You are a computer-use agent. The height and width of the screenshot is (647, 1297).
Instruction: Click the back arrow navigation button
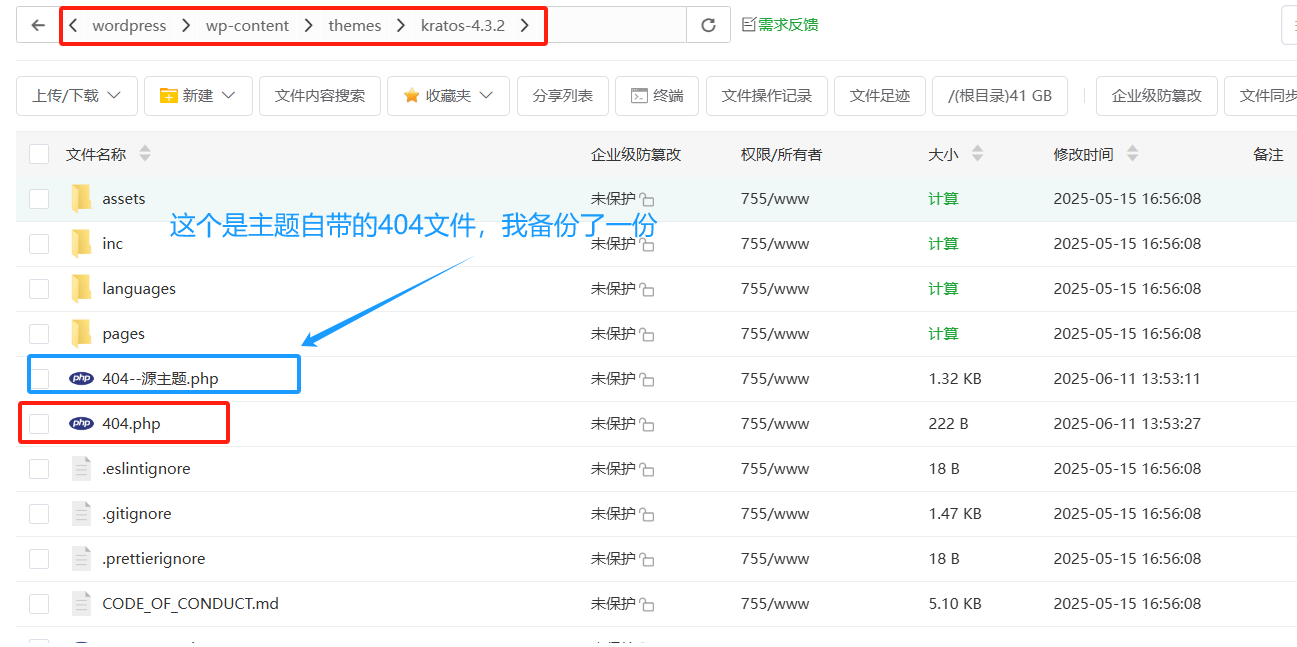pyautogui.click(x=38, y=26)
